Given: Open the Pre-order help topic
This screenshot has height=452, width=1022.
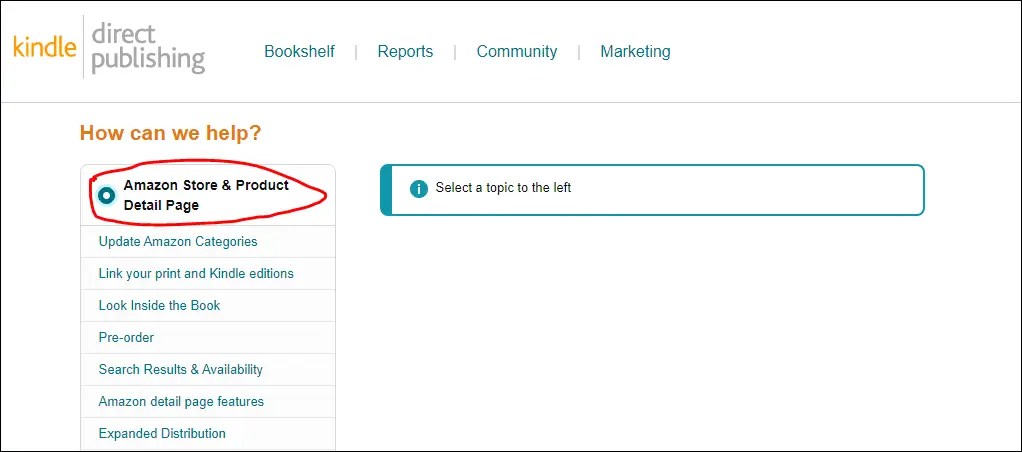Looking at the screenshot, I should pos(208,337).
